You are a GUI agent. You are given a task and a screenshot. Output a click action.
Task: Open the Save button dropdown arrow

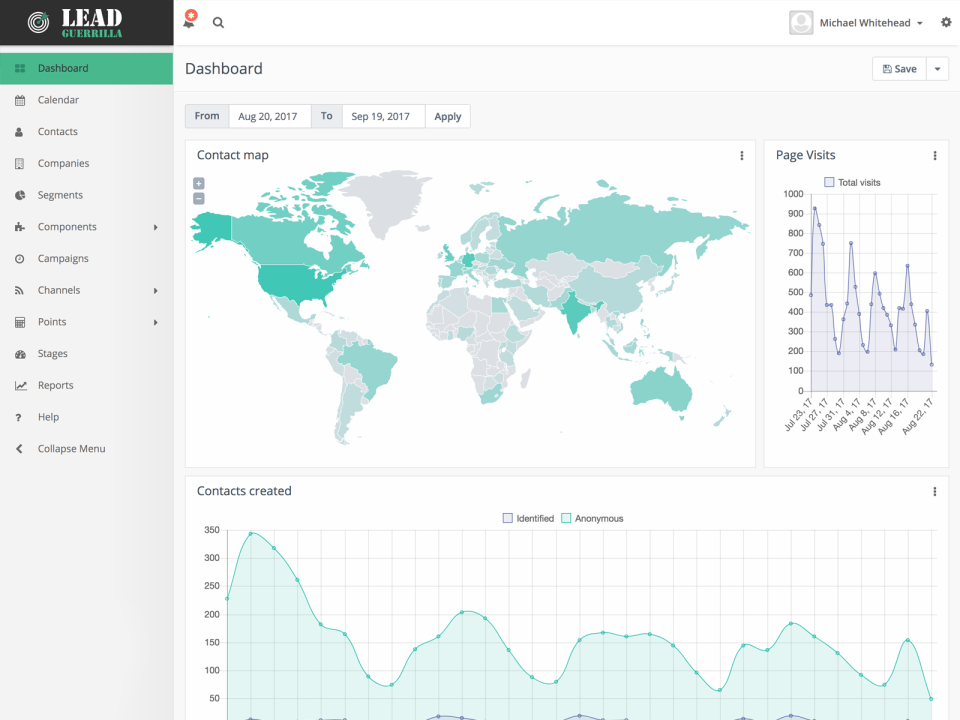937,68
